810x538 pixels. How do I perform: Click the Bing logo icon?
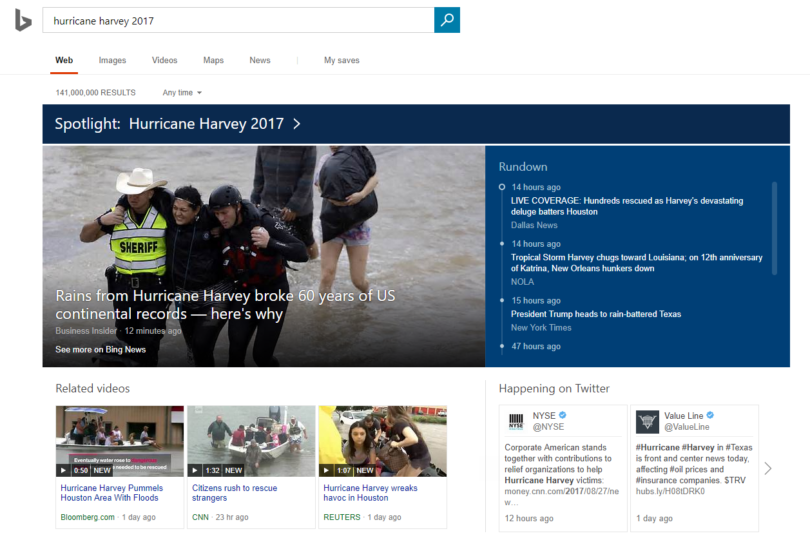click(x=23, y=20)
